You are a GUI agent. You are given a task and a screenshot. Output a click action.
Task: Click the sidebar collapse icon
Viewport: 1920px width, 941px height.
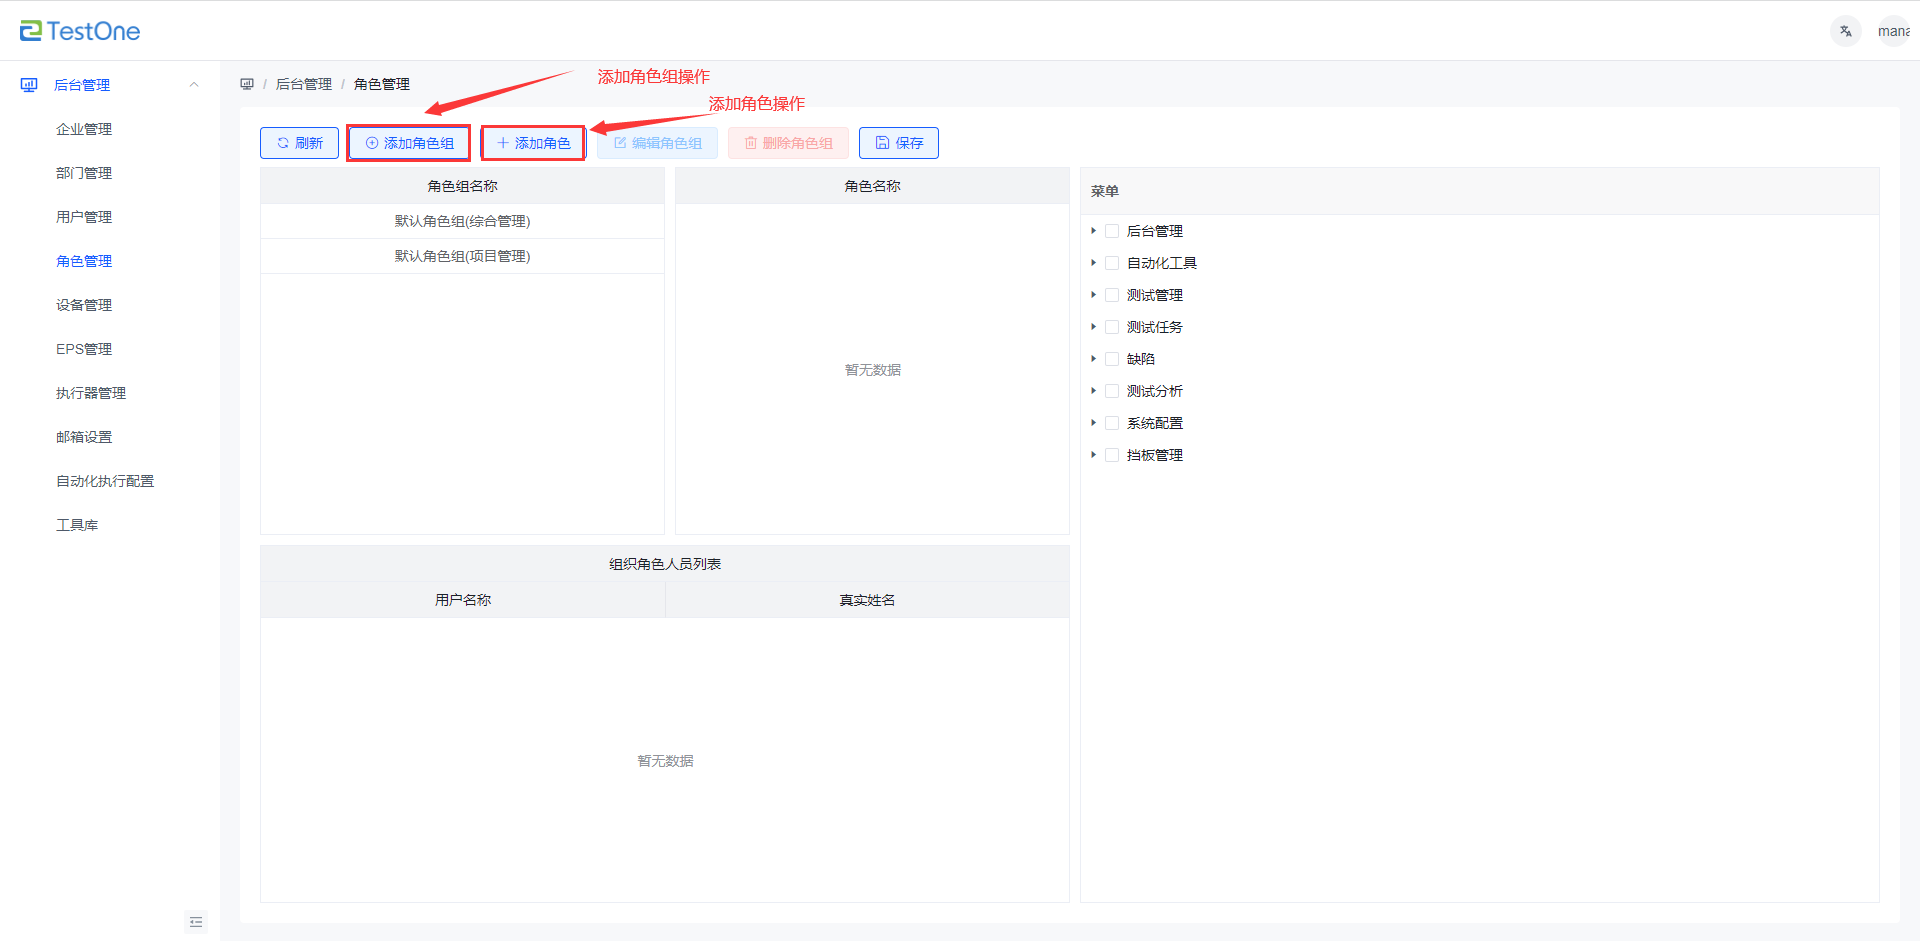[196, 922]
